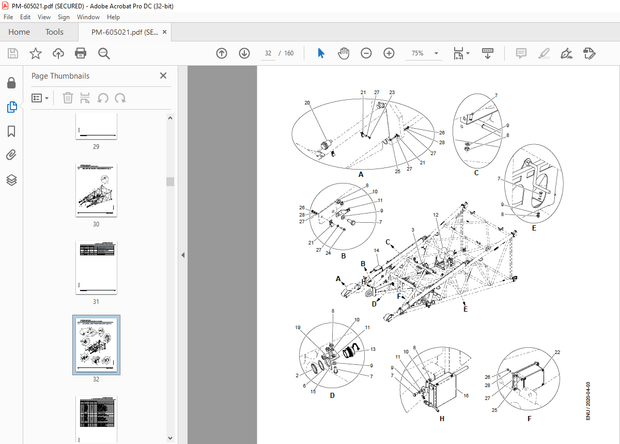Select the arrow selection tool
Screen dimensions: 620x444
coord(321,53)
